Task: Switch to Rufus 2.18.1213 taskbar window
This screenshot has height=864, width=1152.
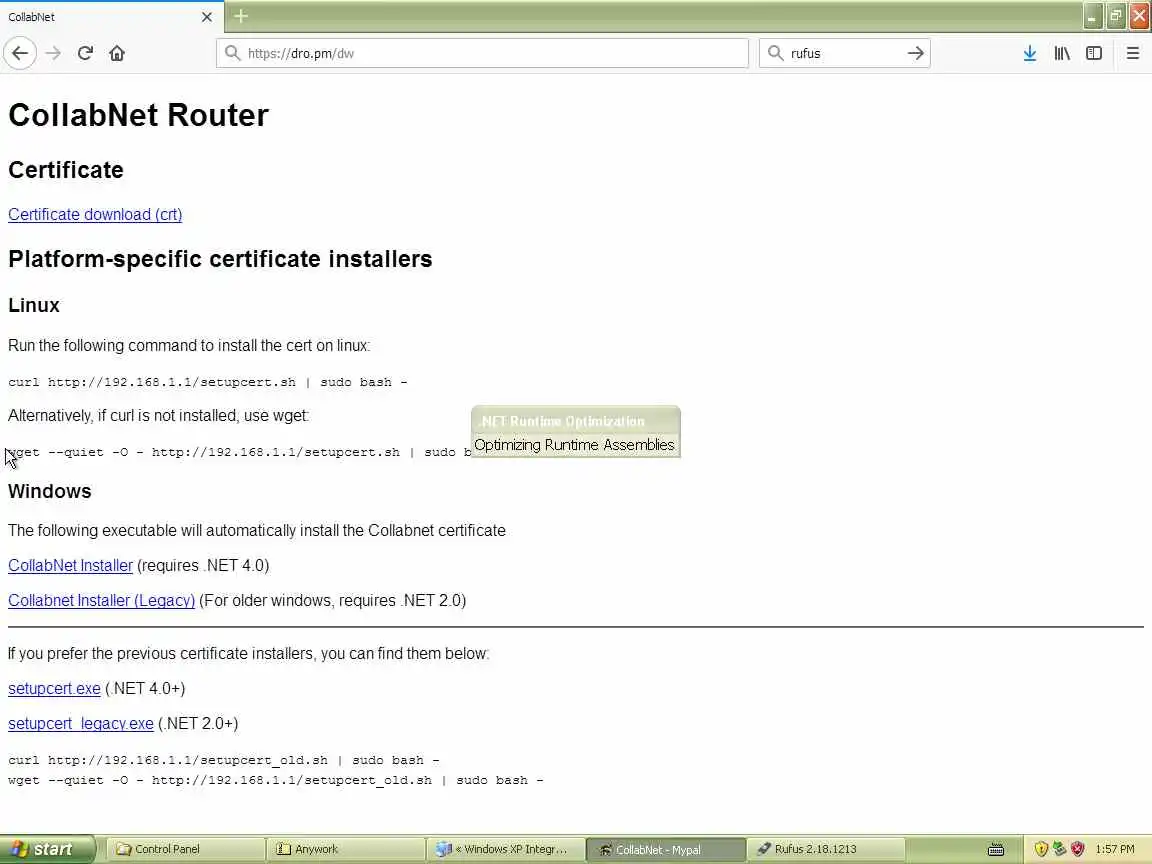Action: click(x=826, y=849)
